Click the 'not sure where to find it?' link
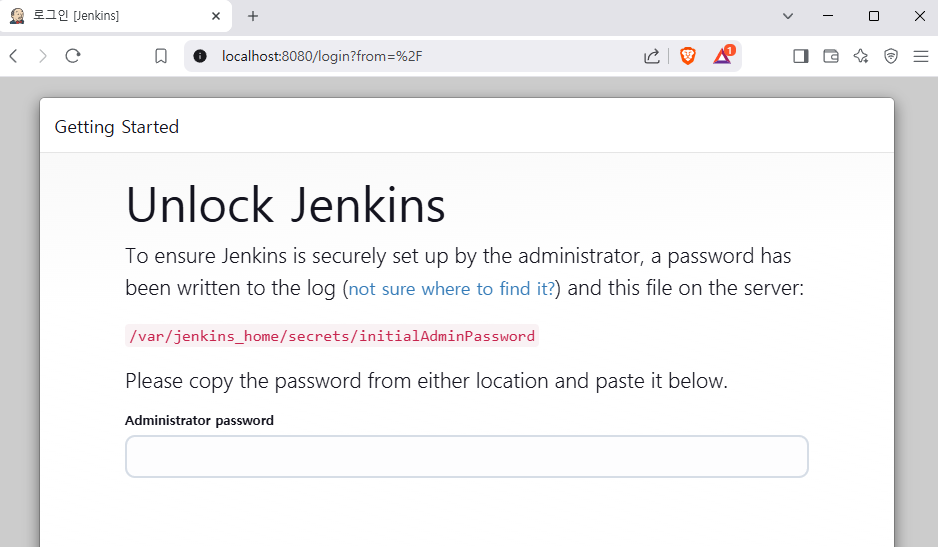This screenshot has width=938, height=547. click(x=451, y=289)
